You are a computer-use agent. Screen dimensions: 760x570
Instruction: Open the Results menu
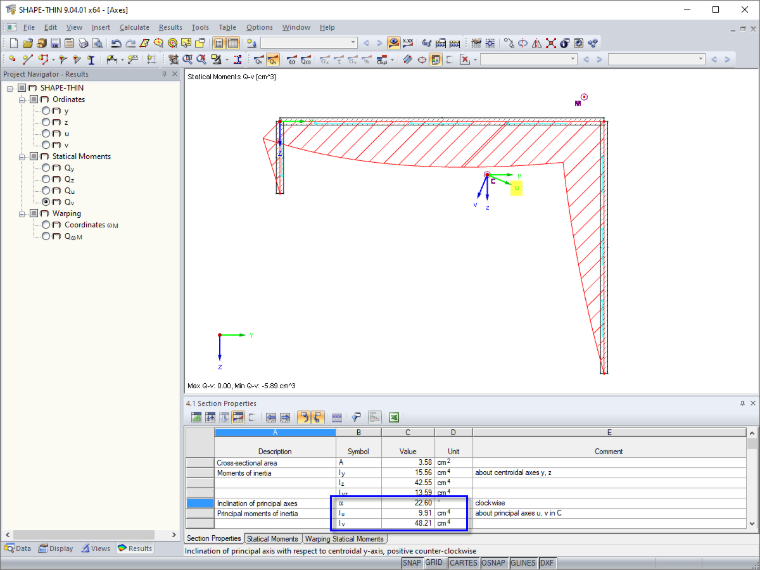click(x=170, y=28)
